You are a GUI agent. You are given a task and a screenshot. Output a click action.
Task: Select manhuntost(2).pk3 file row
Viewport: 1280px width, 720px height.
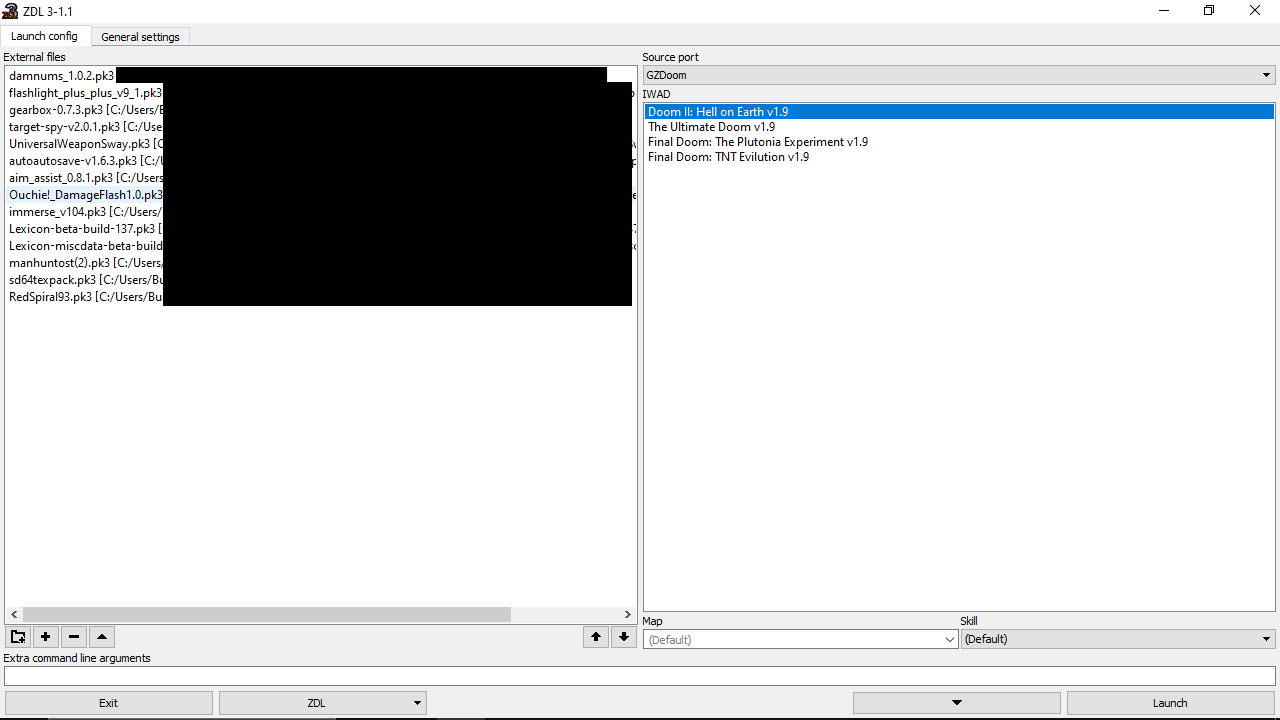coord(320,263)
